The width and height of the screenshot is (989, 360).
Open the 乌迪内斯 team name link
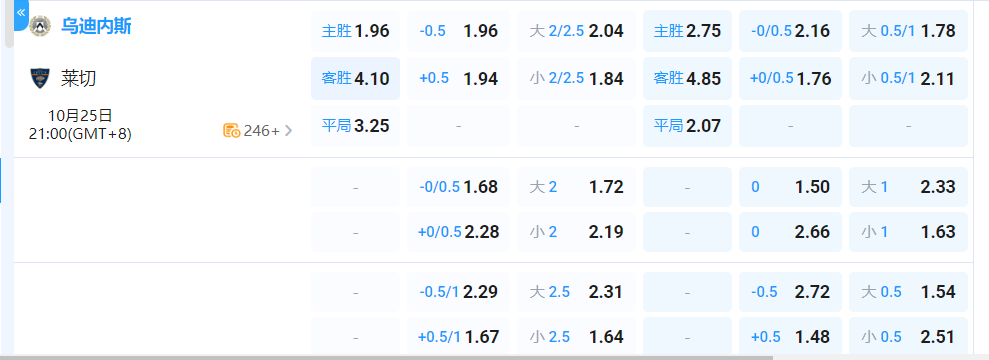[96, 26]
